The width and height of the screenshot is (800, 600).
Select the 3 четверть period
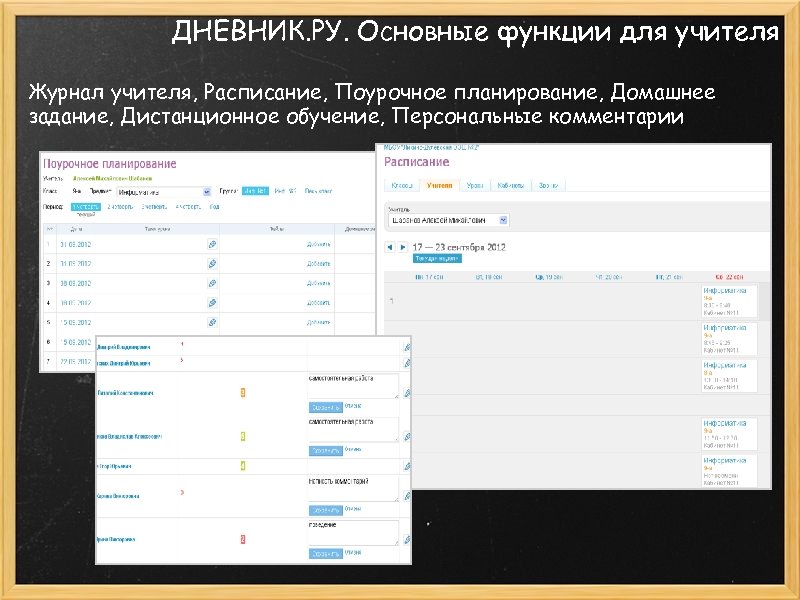coord(154,207)
